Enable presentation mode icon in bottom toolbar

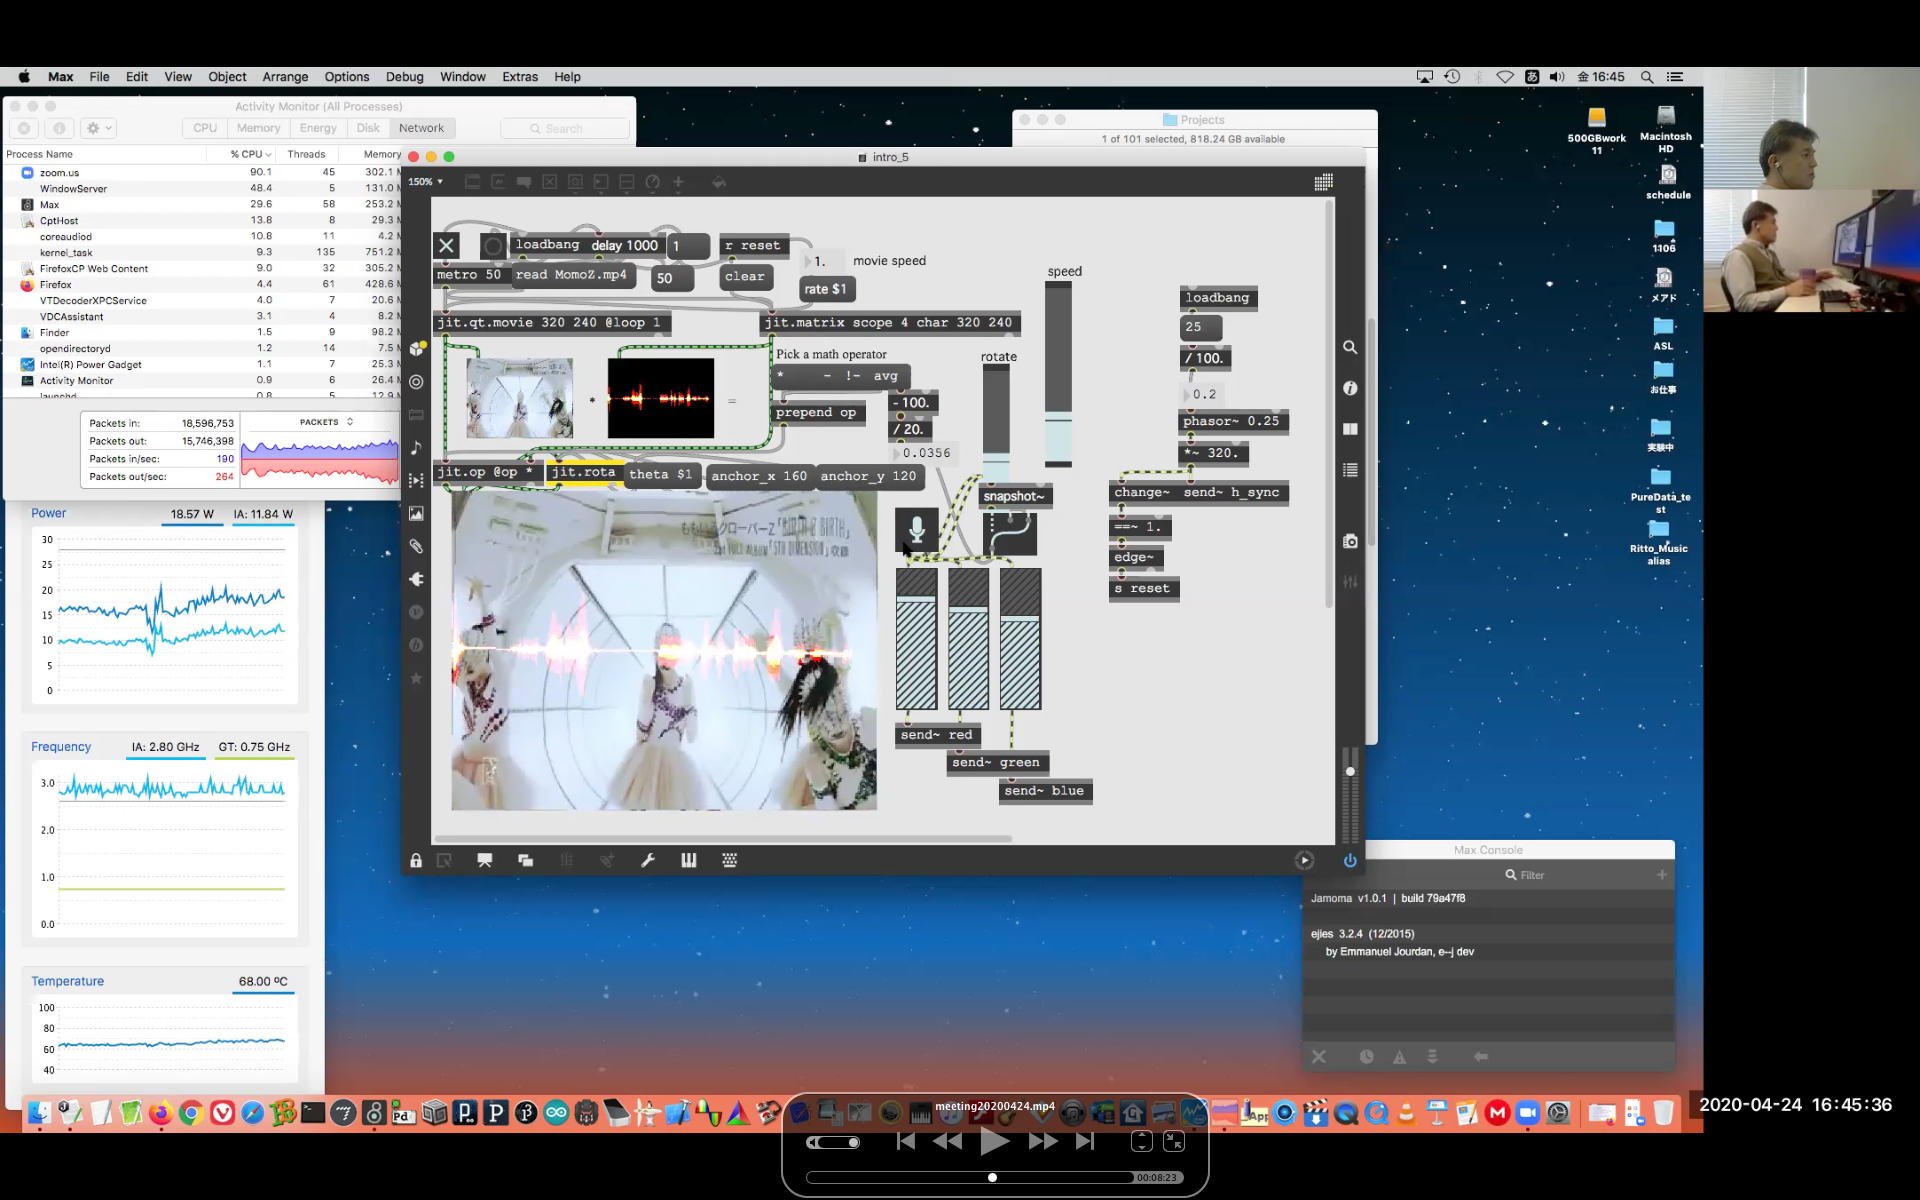485,860
